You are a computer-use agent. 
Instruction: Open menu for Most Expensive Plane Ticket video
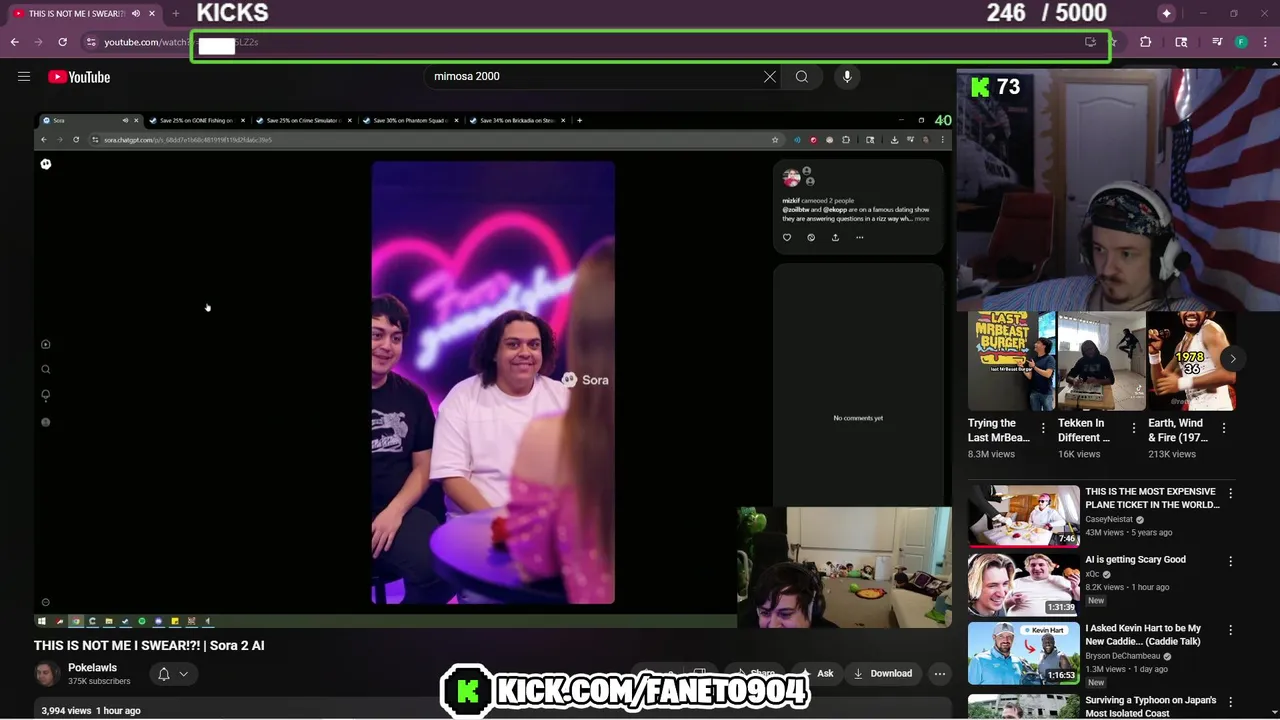pos(1230,493)
